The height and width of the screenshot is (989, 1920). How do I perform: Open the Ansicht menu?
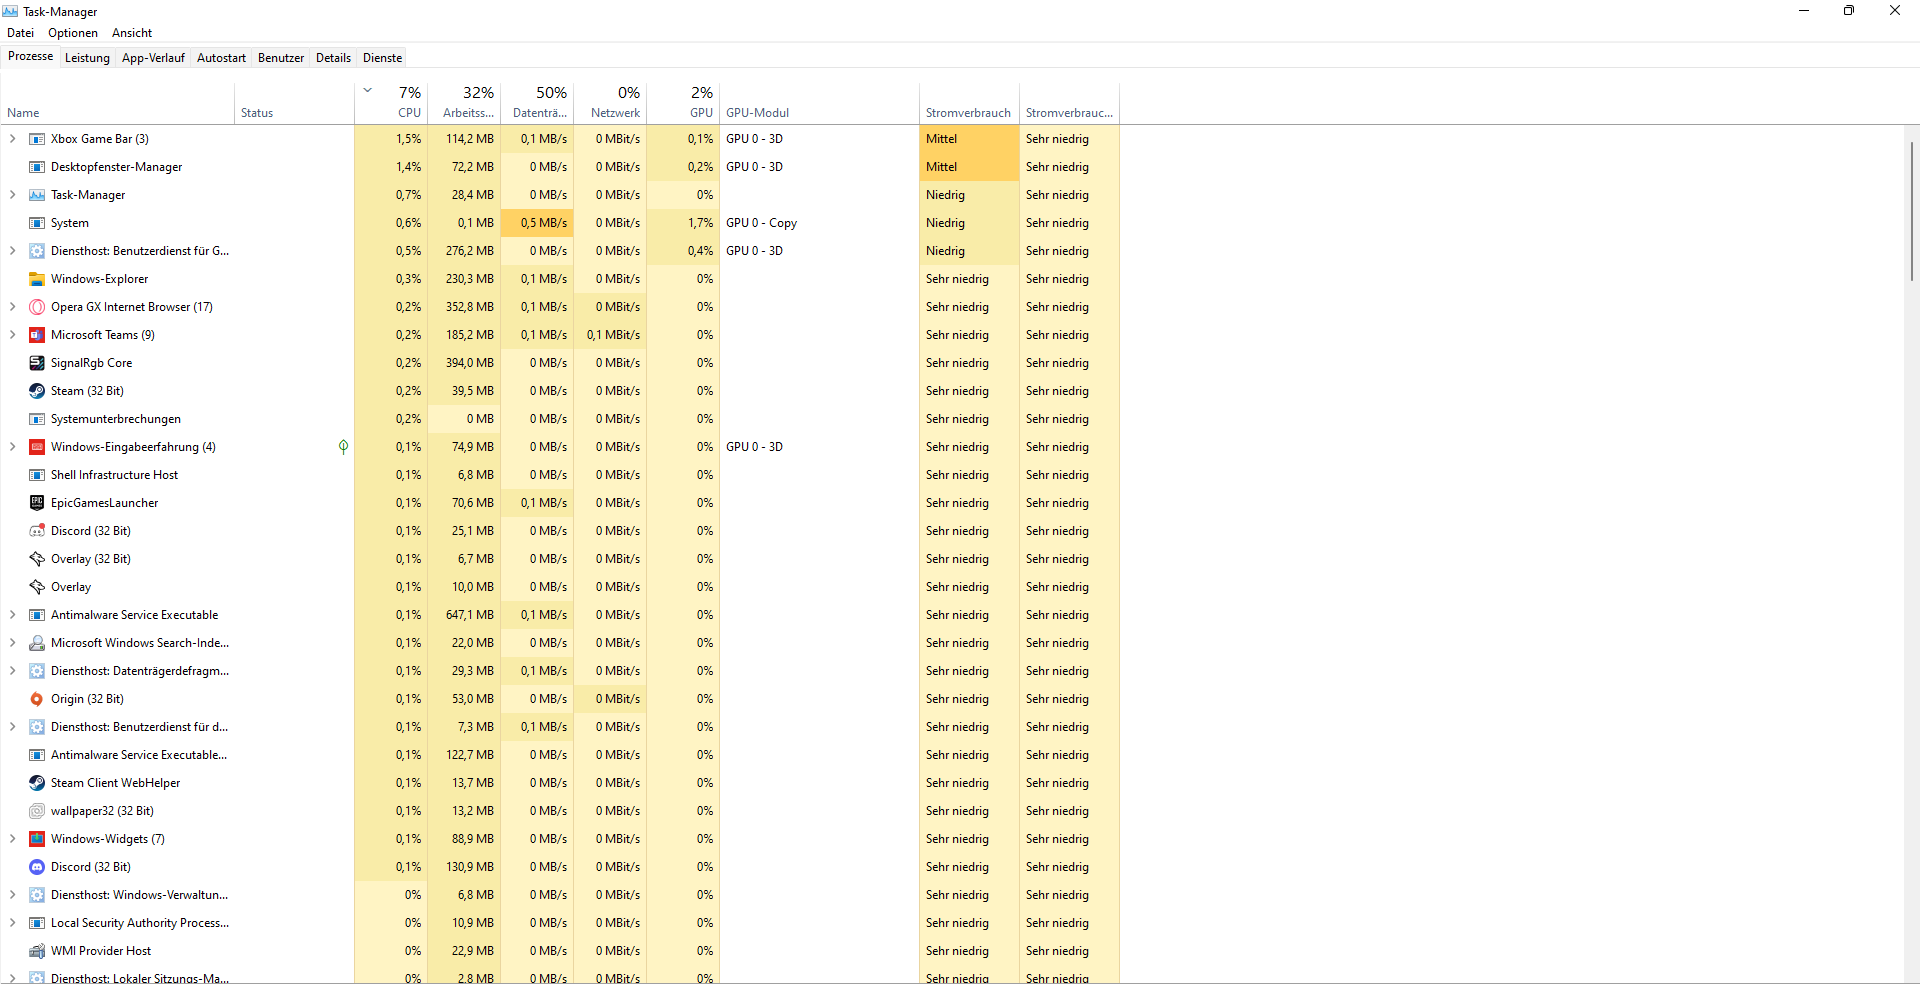pyautogui.click(x=132, y=33)
